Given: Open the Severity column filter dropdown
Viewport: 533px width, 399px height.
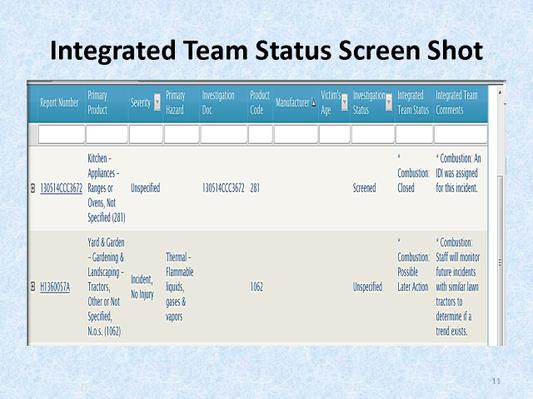Looking at the screenshot, I should (x=157, y=102).
